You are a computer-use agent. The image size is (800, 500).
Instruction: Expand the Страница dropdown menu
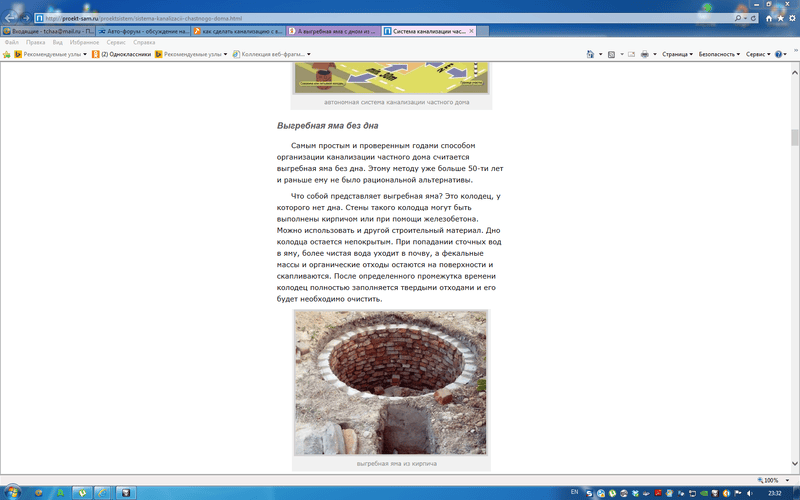(677, 54)
